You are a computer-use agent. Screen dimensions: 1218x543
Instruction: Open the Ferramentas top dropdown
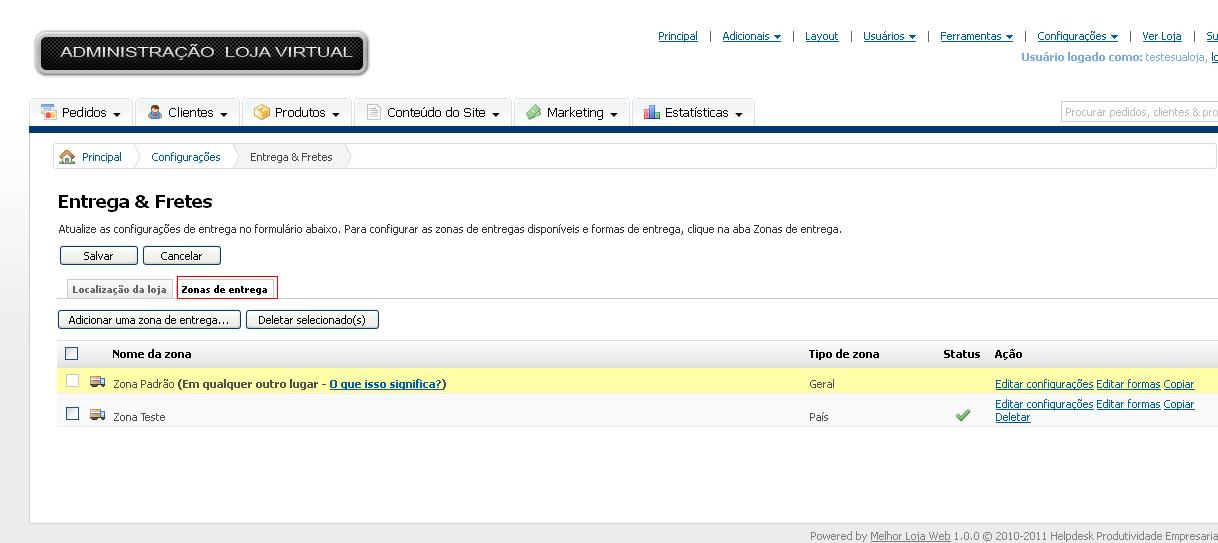pos(976,36)
